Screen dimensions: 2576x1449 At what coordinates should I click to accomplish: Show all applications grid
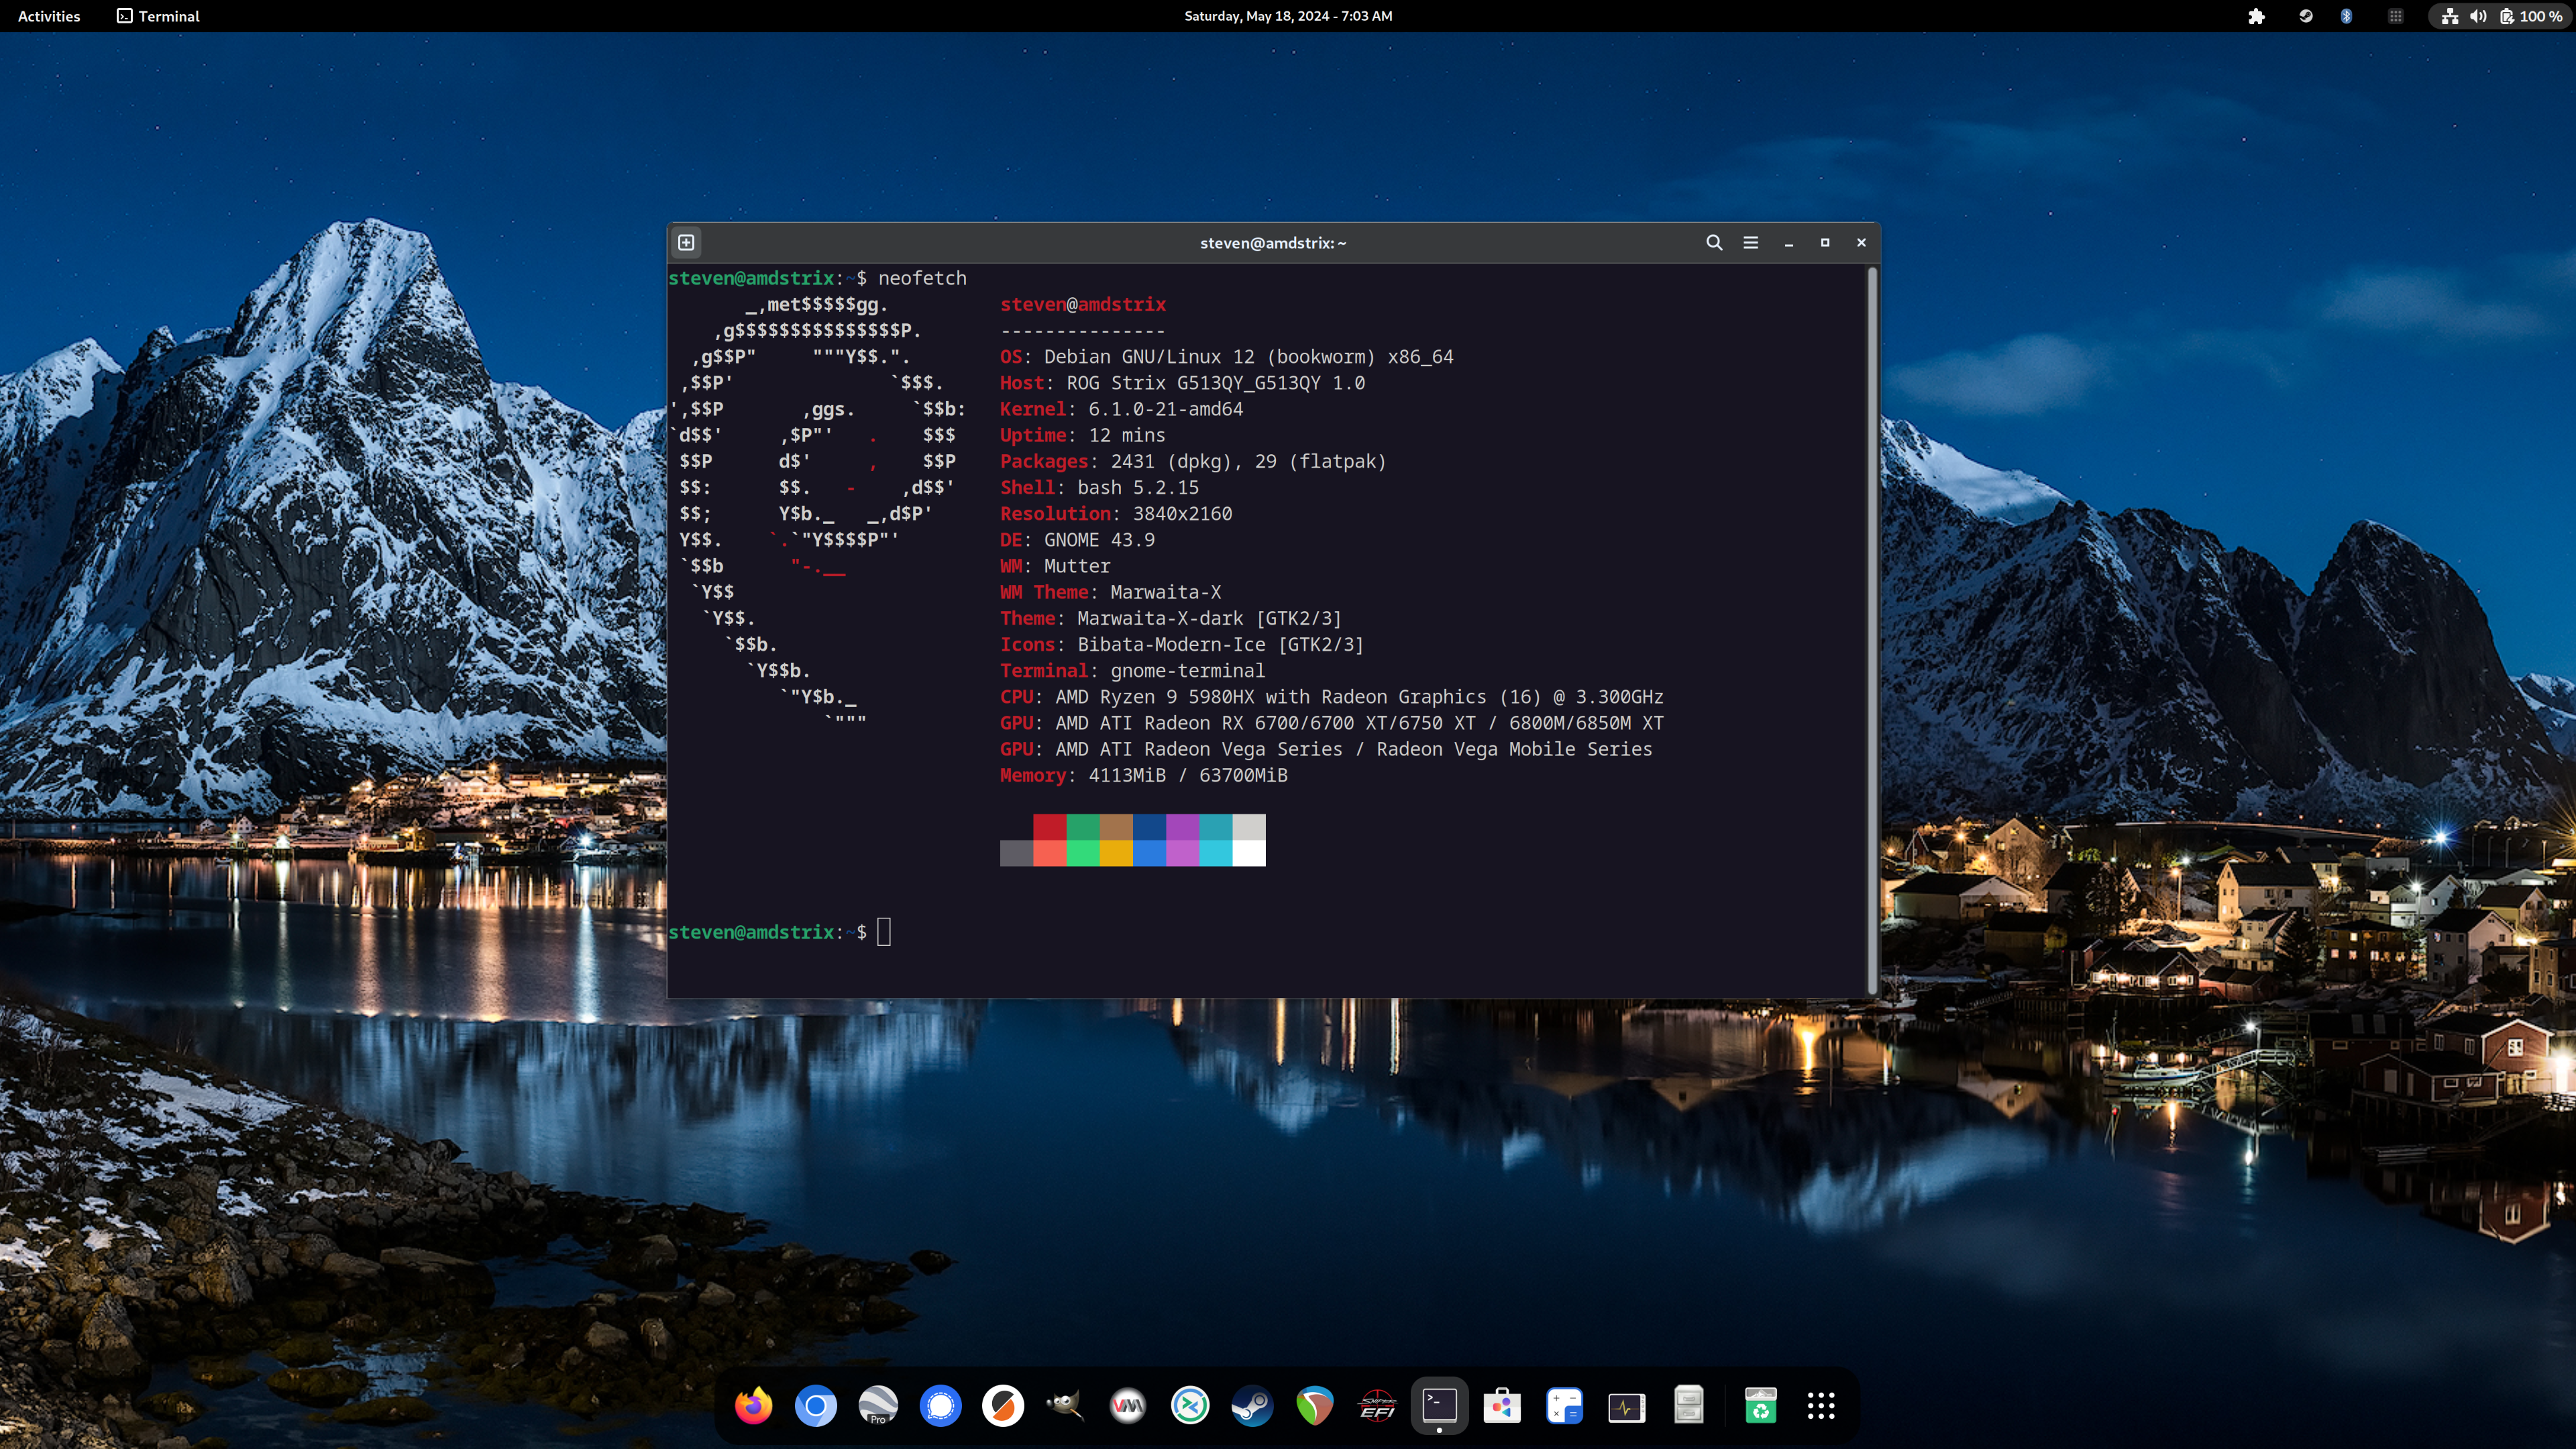1821,1405
